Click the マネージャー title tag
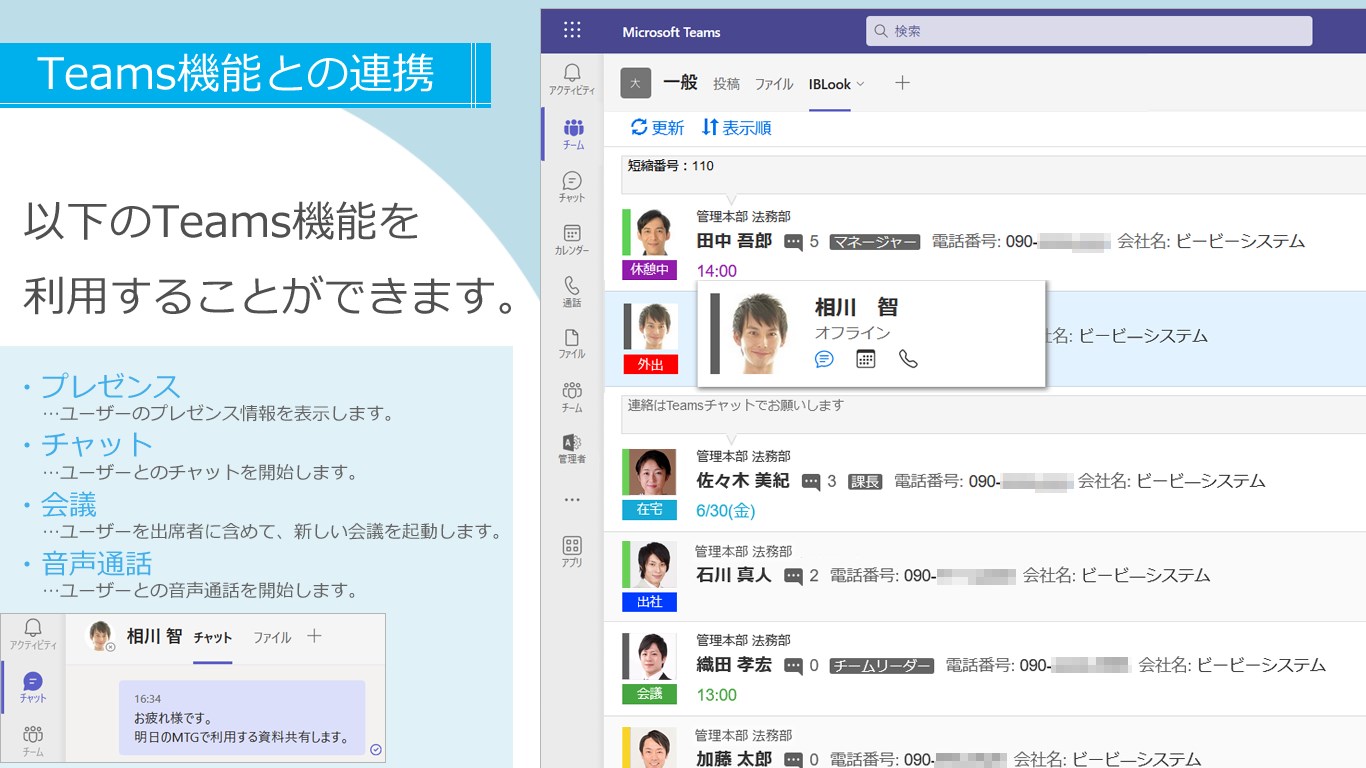 tap(874, 242)
